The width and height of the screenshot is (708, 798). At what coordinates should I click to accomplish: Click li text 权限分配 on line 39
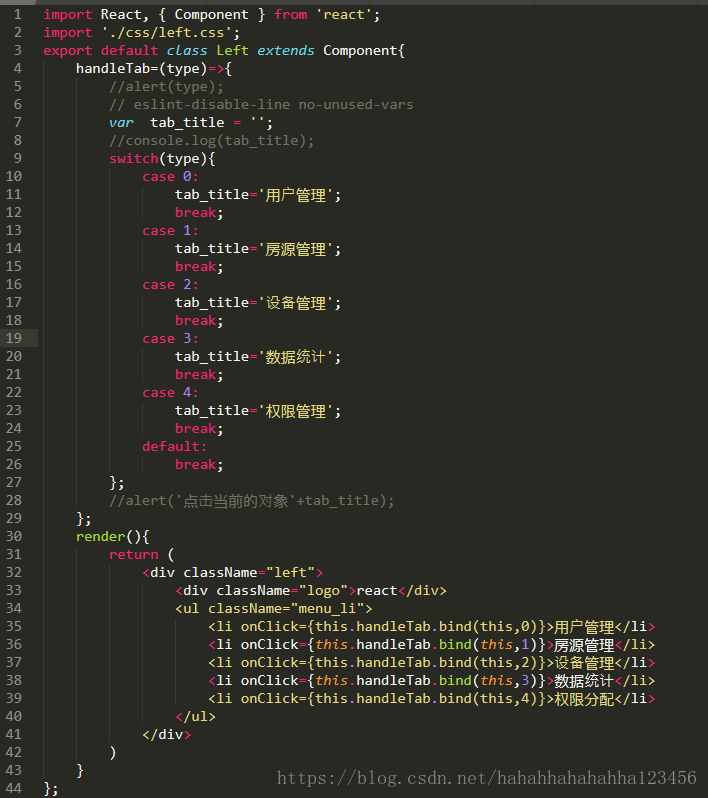tap(584, 698)
